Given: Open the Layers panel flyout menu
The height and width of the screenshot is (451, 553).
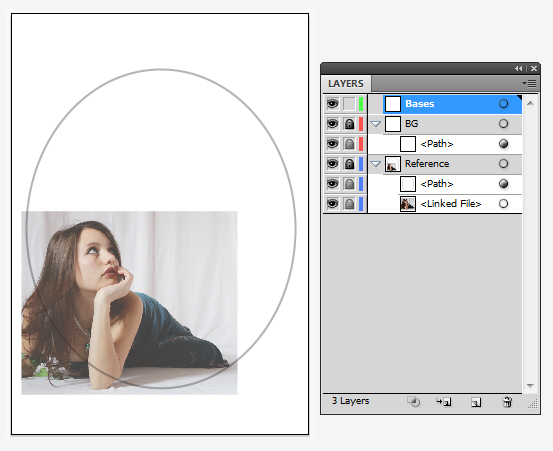Looking at the screenshot, I should coord(529,84).
